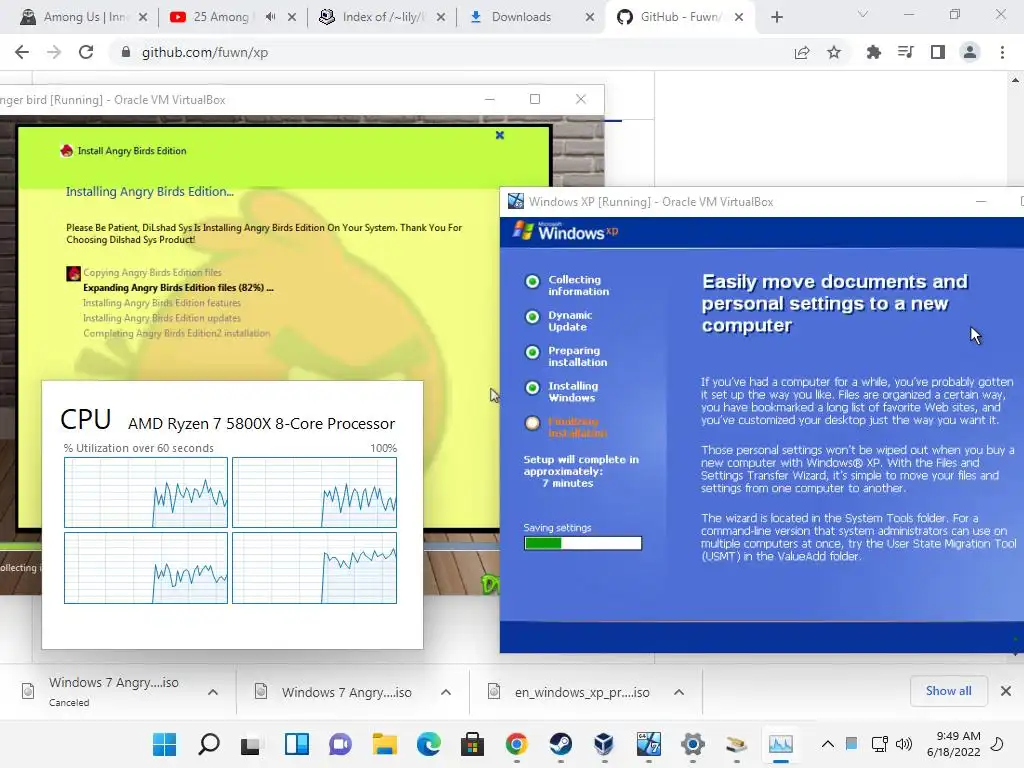Viewport: 1024px width, 768px height.
Task: Open volume control in system tray
Action: [904, 744]
